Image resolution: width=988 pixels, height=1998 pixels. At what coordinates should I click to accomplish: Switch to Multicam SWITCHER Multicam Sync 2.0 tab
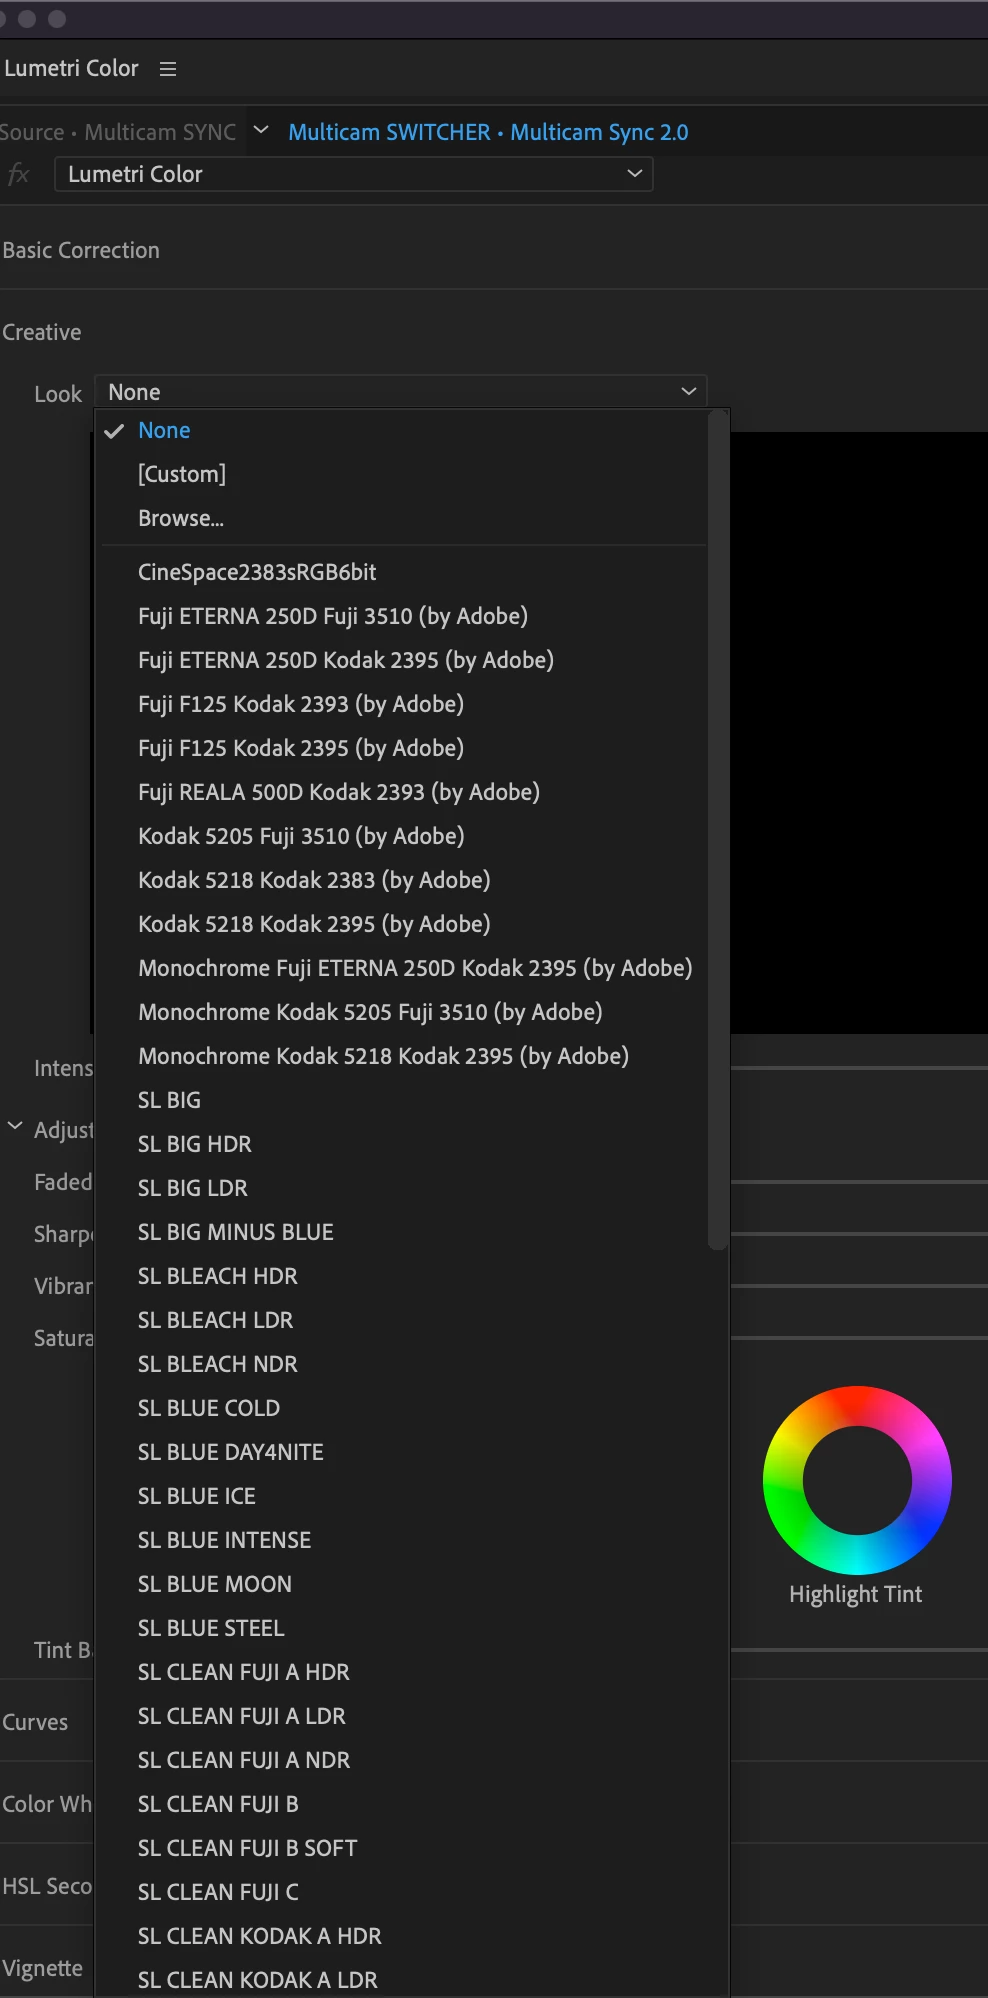pyautogui.click(x=488, y=132)
